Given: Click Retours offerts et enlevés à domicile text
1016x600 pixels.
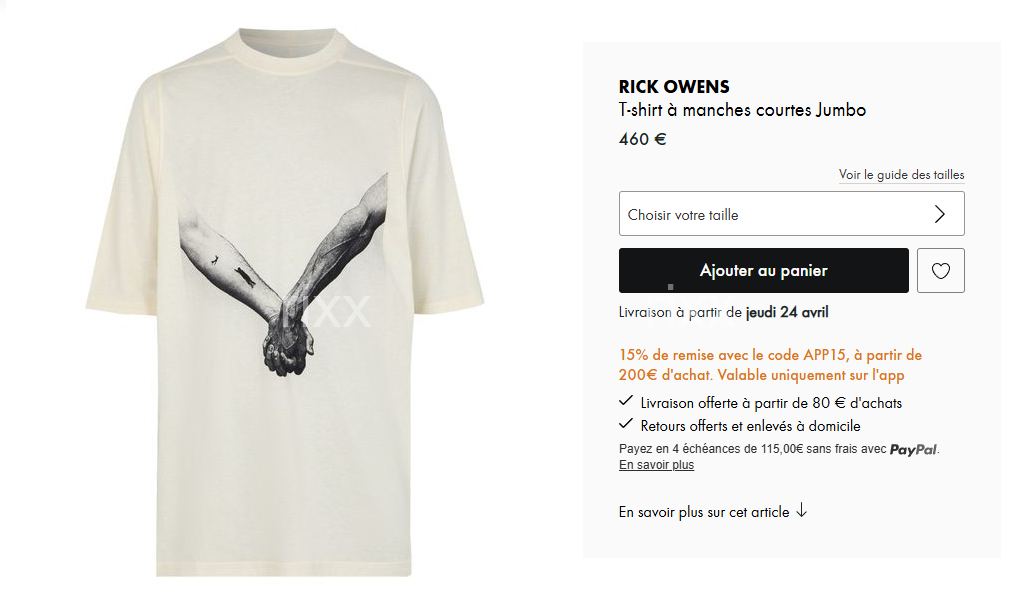Looking at the screenshot, I should point(750,426).
